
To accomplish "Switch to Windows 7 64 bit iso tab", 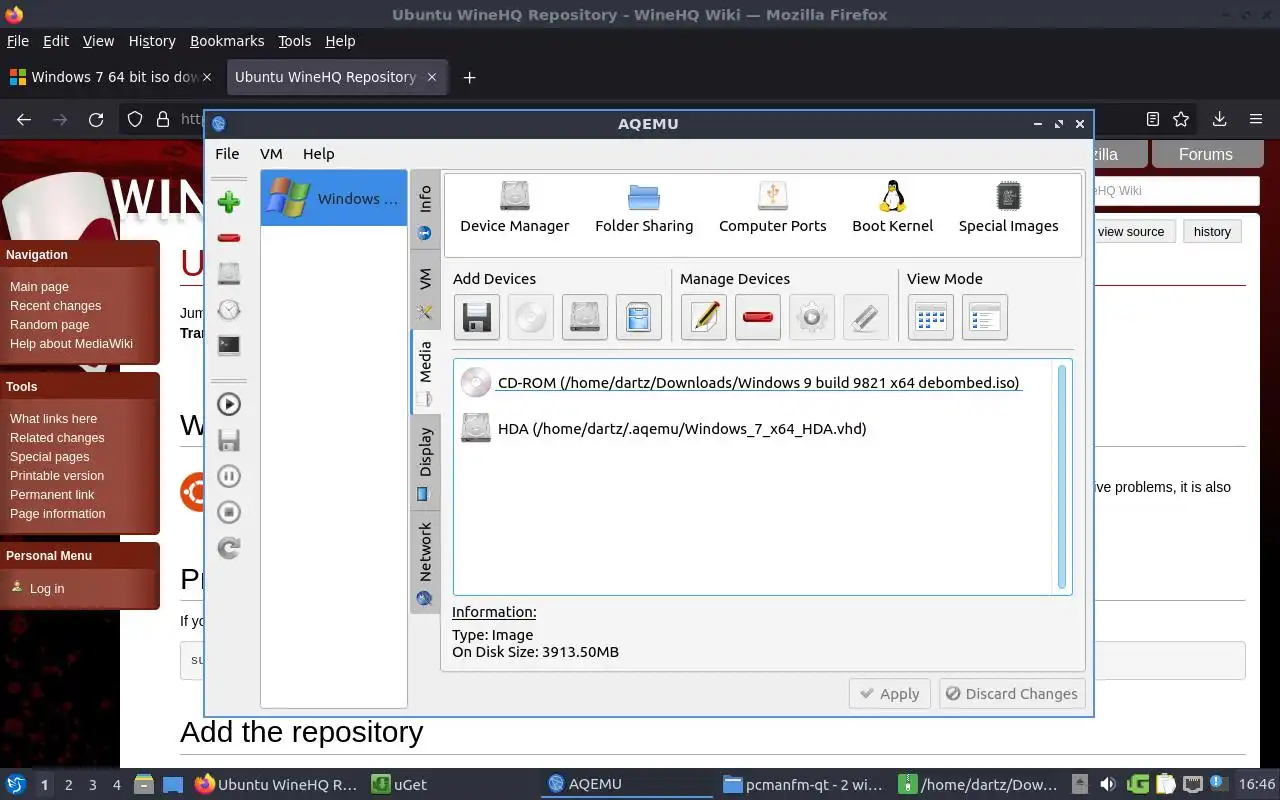I will pyautogui.click(x=112, y=77).
